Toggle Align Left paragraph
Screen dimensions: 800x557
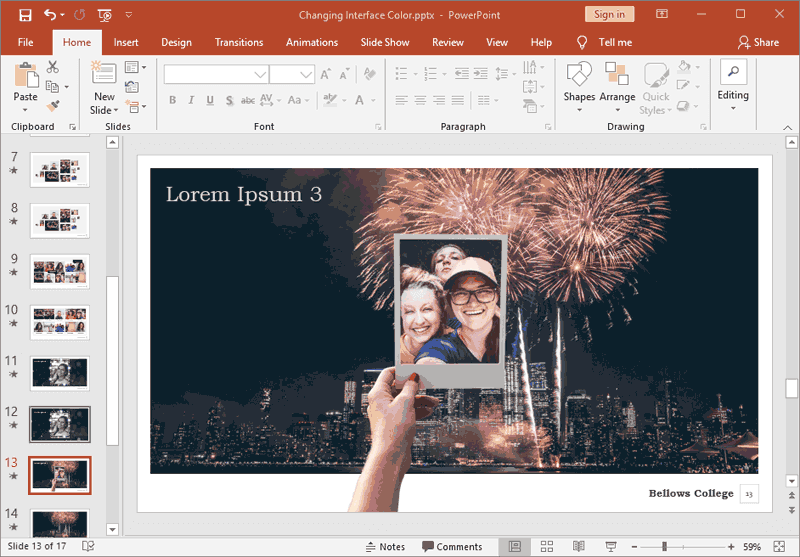coord(402,100)
